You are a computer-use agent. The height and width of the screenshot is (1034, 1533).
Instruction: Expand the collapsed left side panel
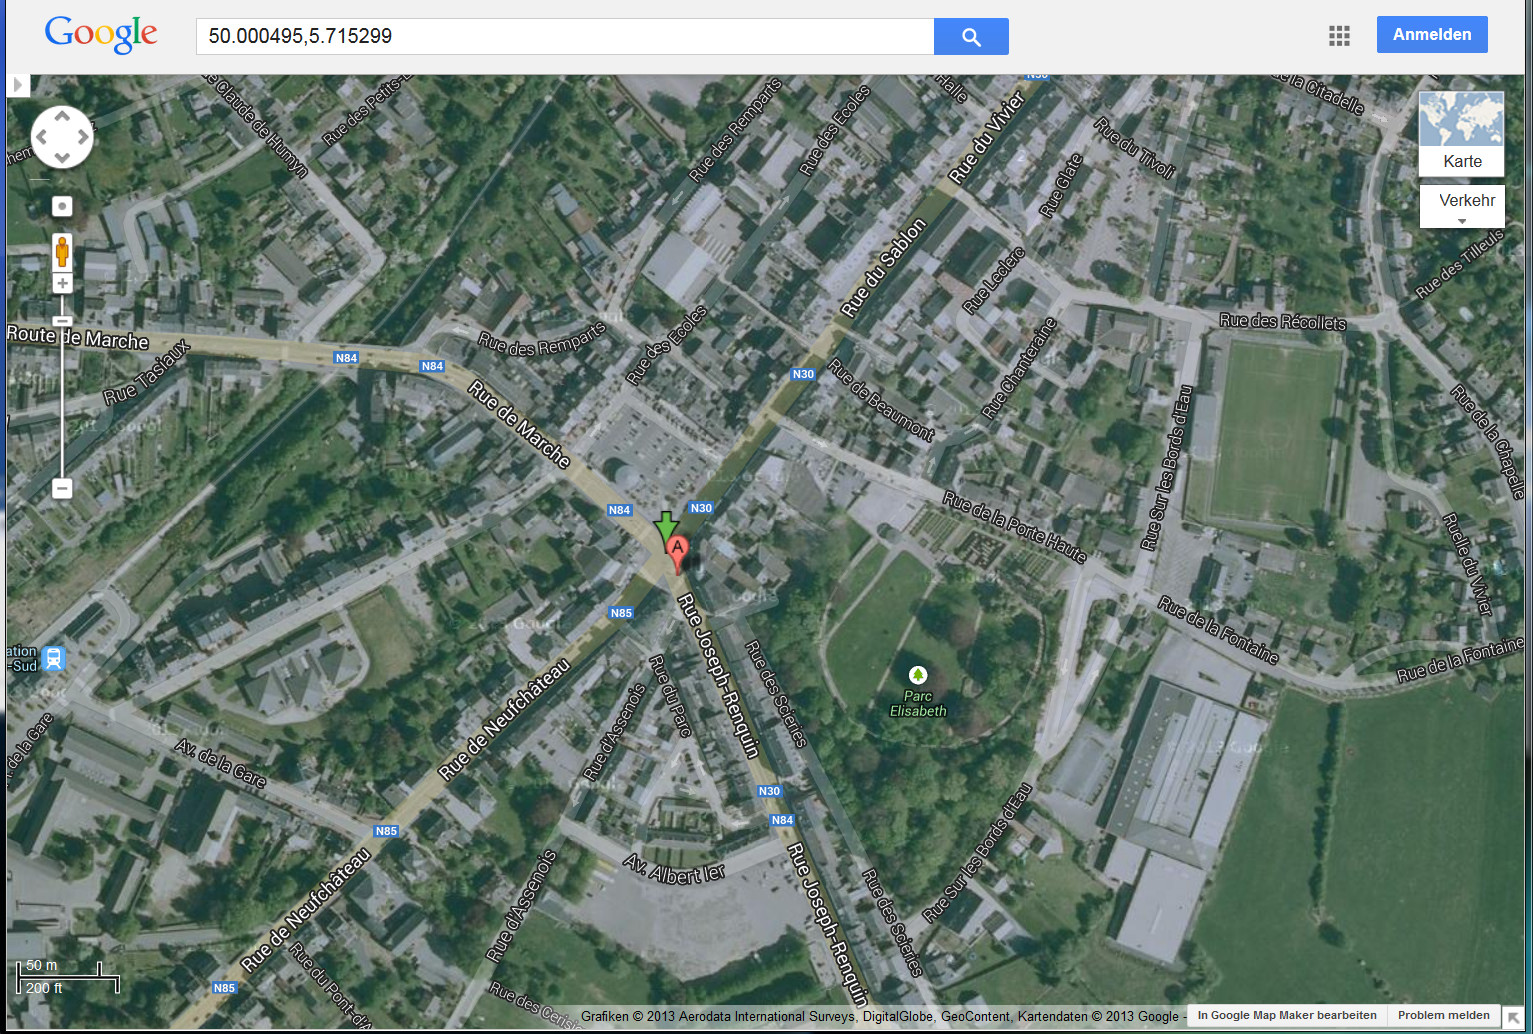pyautogui.click(x=18, y=85)
